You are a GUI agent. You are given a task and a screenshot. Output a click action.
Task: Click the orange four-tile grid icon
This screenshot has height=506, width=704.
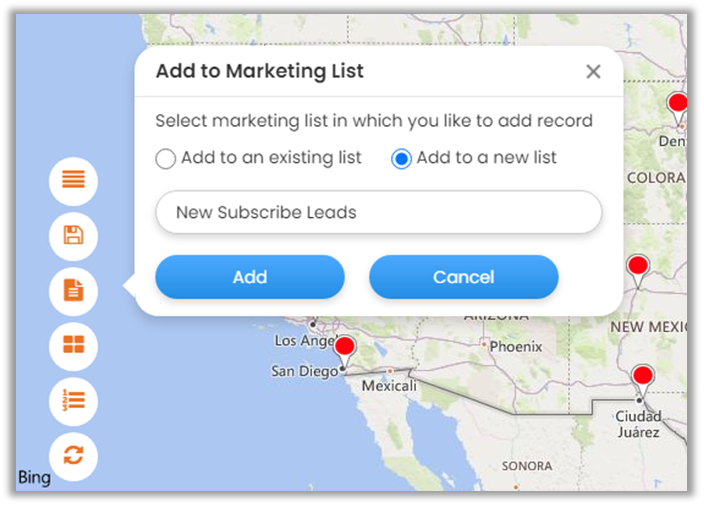point(74,346)
